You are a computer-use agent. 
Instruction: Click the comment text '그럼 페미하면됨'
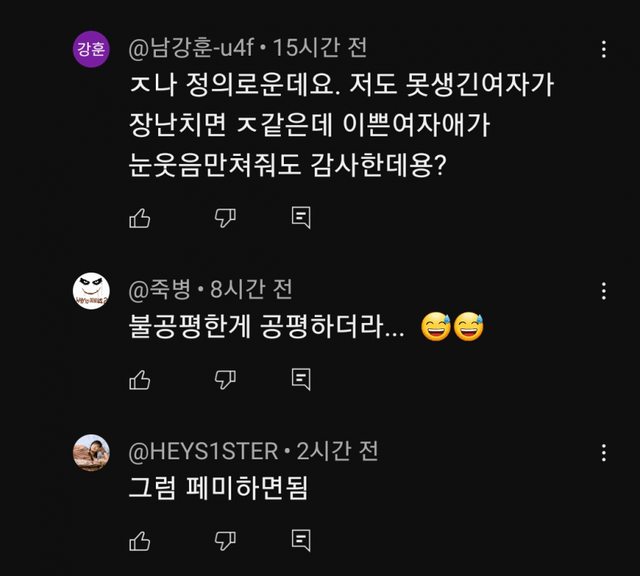click(218, 488)
